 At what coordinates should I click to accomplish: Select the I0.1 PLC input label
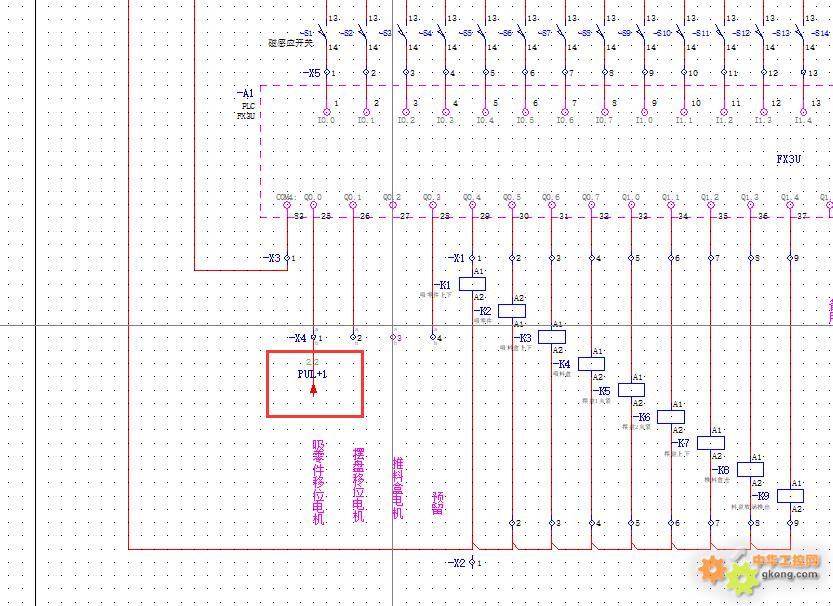coord(366,121)
